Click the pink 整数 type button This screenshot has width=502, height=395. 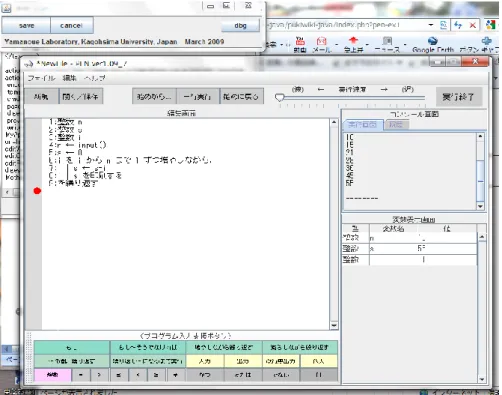tap(52, 375)
